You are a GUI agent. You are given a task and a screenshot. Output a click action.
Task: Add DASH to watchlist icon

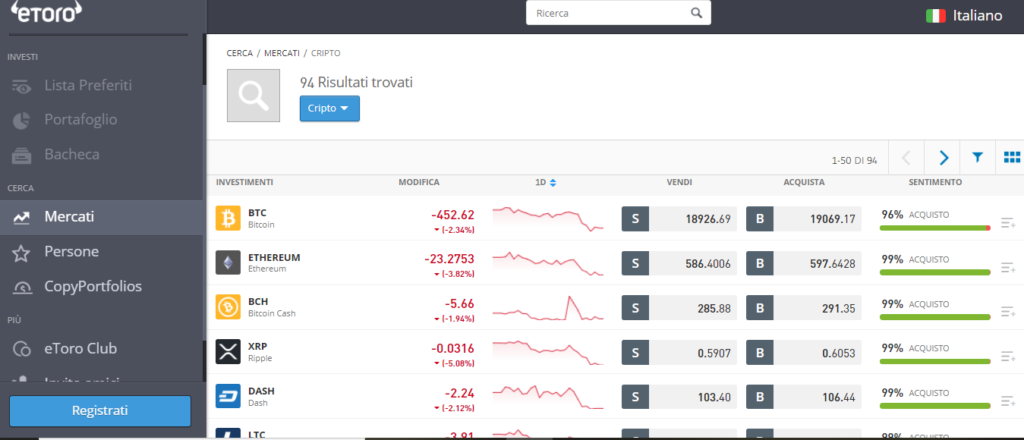click(x=1008, y=400)
